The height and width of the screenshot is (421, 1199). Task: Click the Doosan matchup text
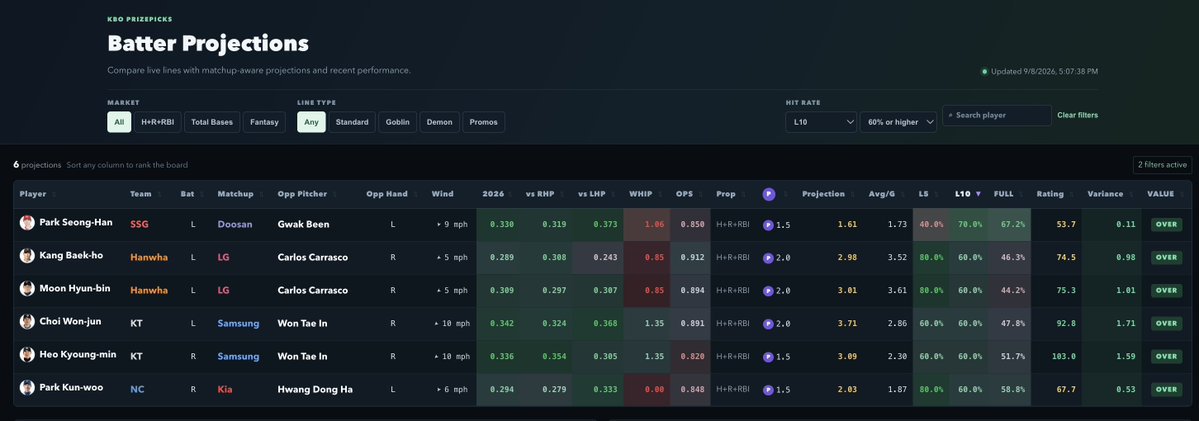pyautogui.click(x=233, y=225)
